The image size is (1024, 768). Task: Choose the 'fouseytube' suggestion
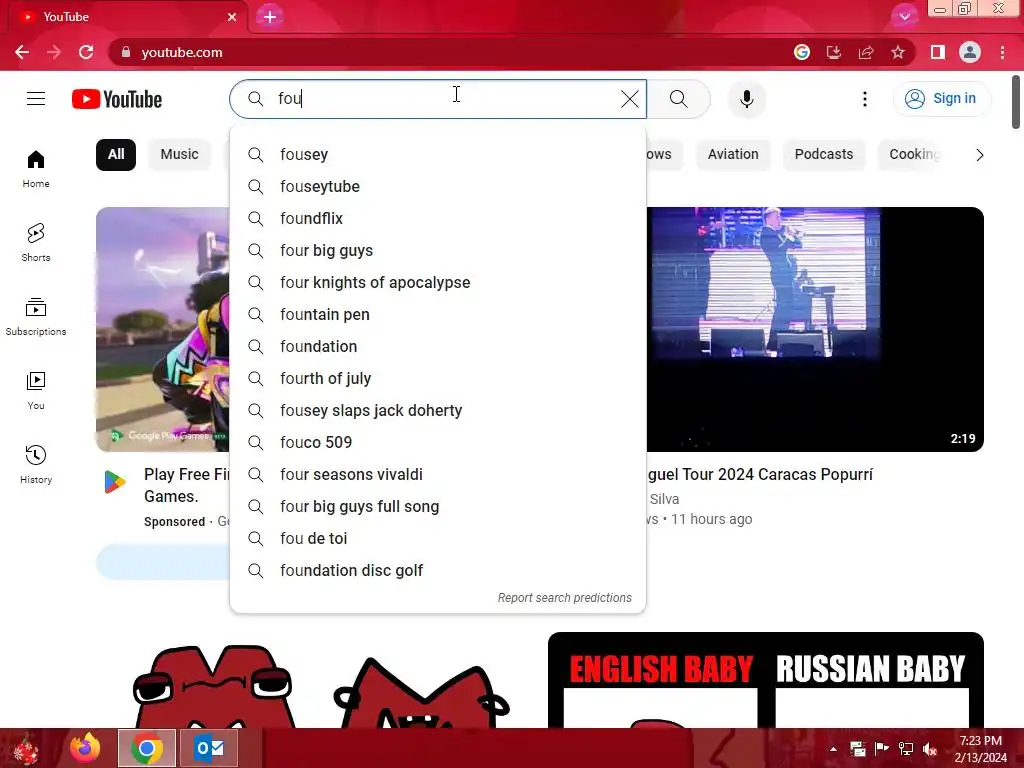[438, 186]
